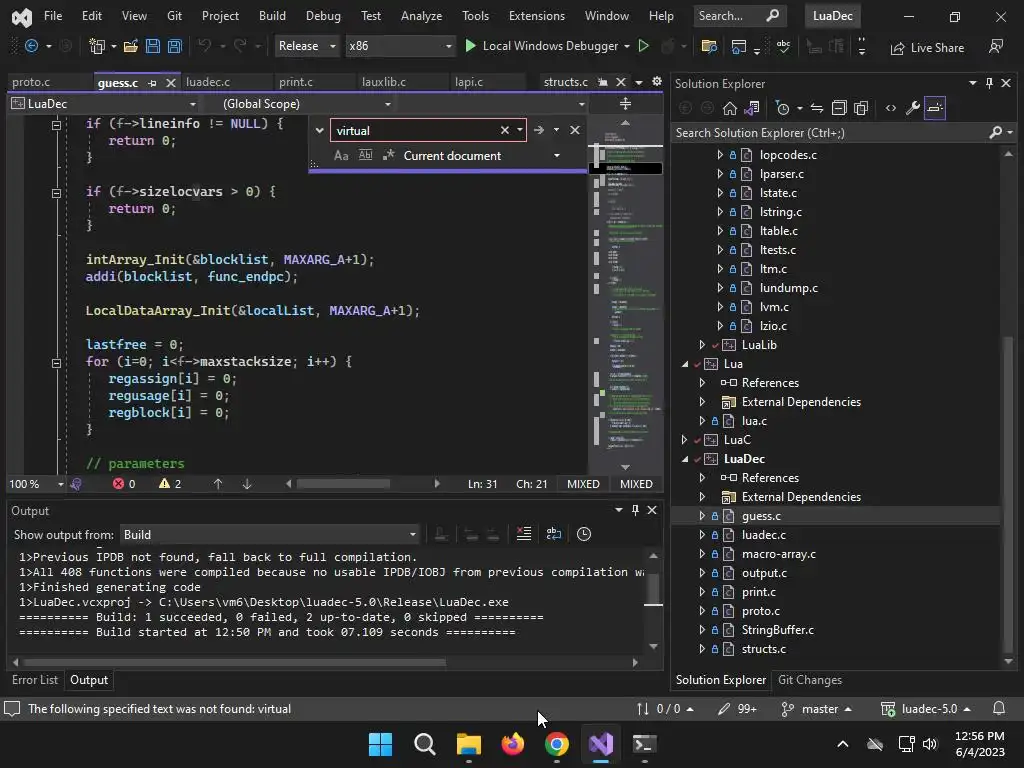Open Live Share
The width and height of the screenshot is (1024, 768).
click(x=927, y=48)
